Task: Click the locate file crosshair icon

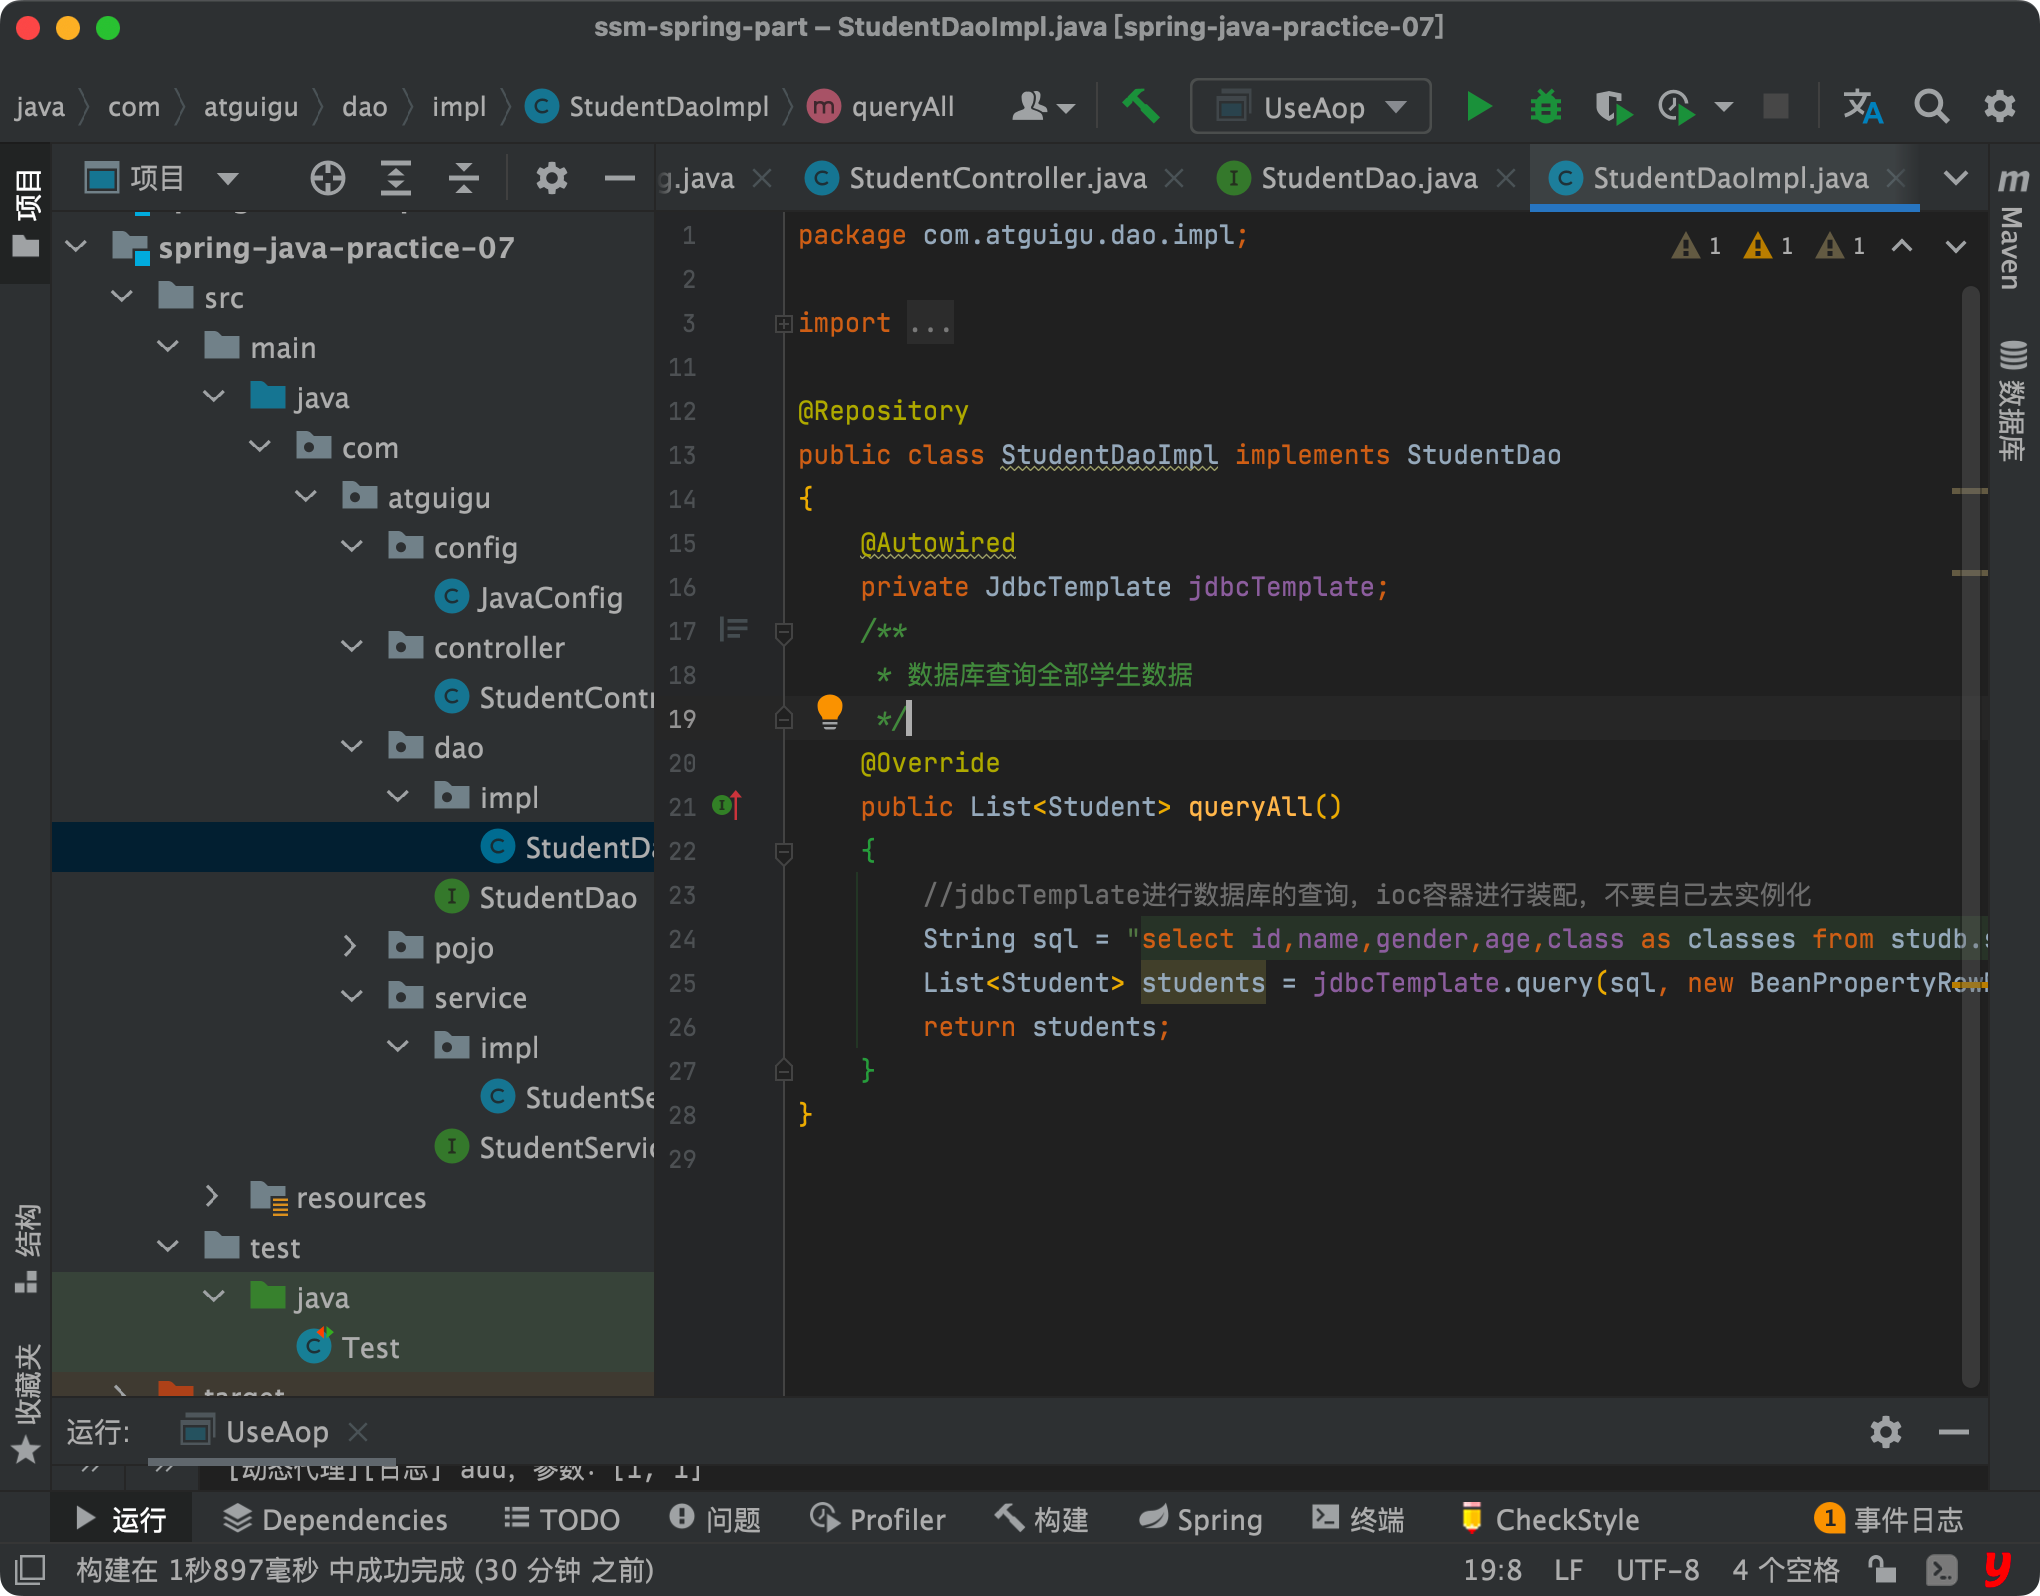Action: click(x=327, y=179)
